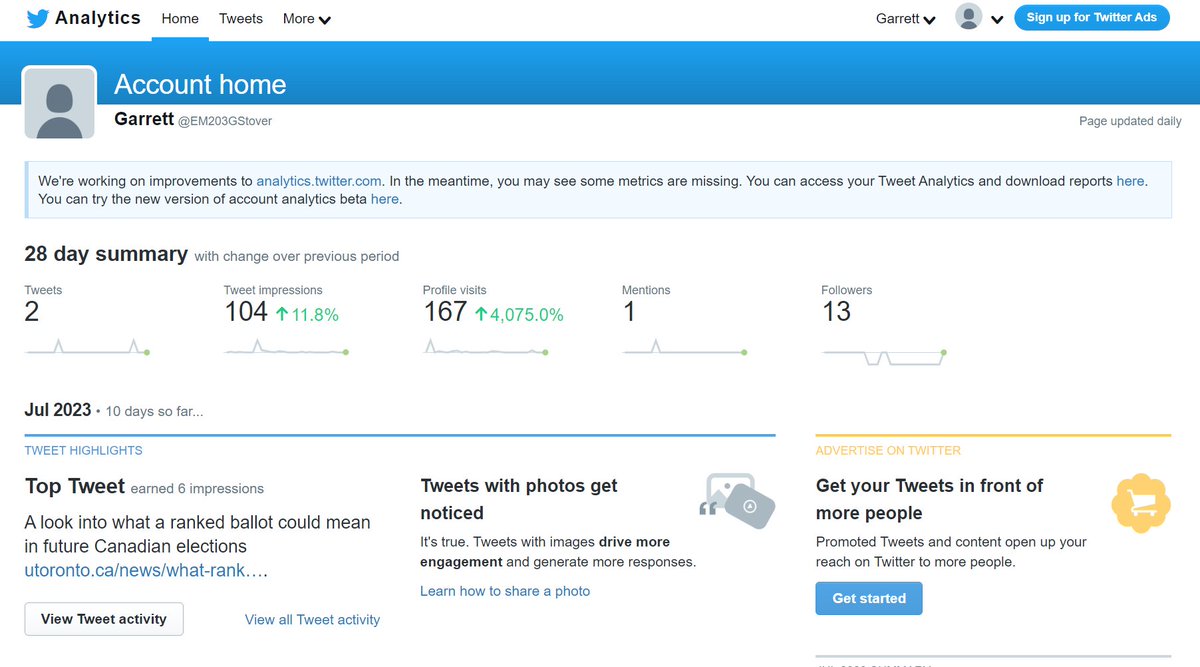Click the orange shopping cart badge icon
Image resolution: width=1200 pixels, height=667 pixels.
[1141, 503]
